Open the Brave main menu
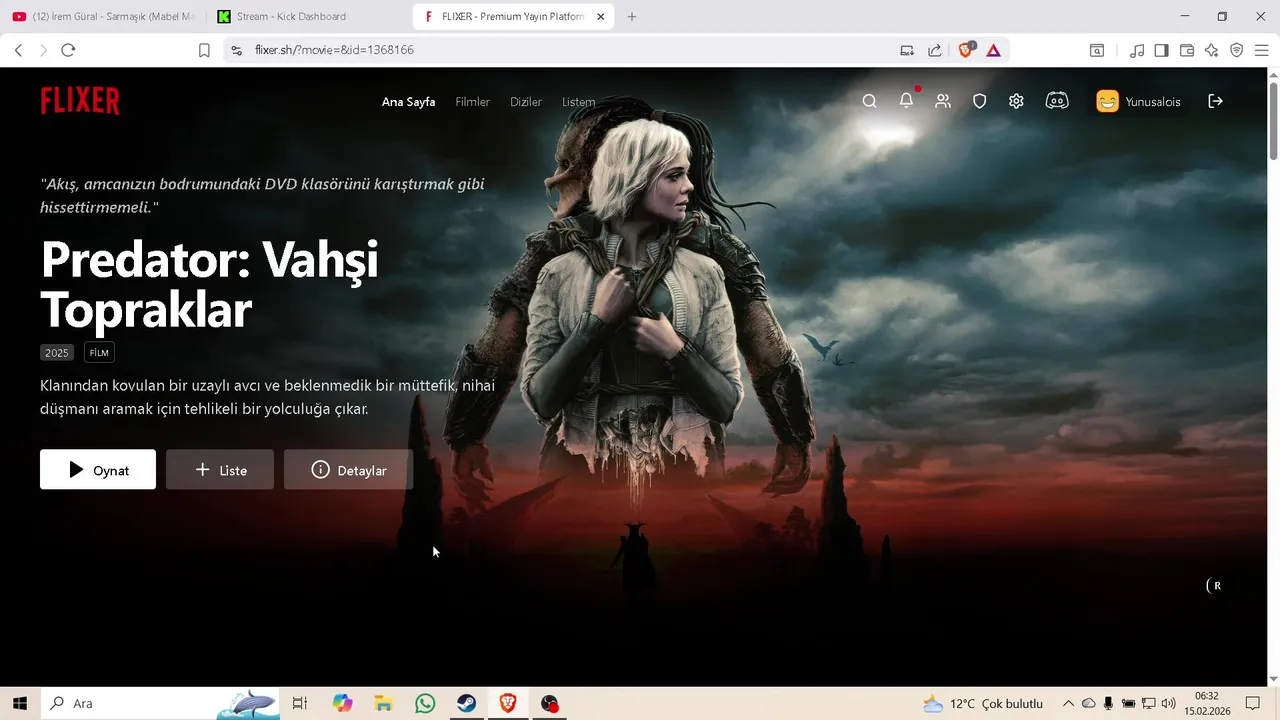The image size is (1280, 720). [x=1262, y=50]
